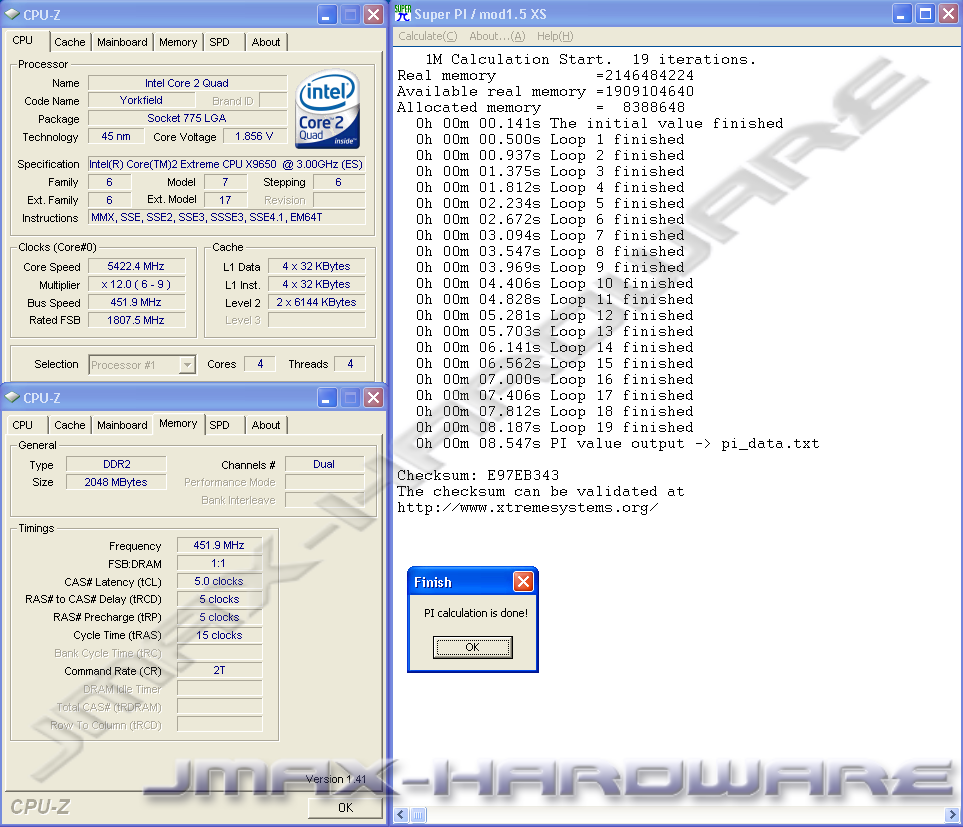This screenshot has height=827, width=963.
Task: Click the Core Speed value 5422.4 MHz
Action: [136, 266]
